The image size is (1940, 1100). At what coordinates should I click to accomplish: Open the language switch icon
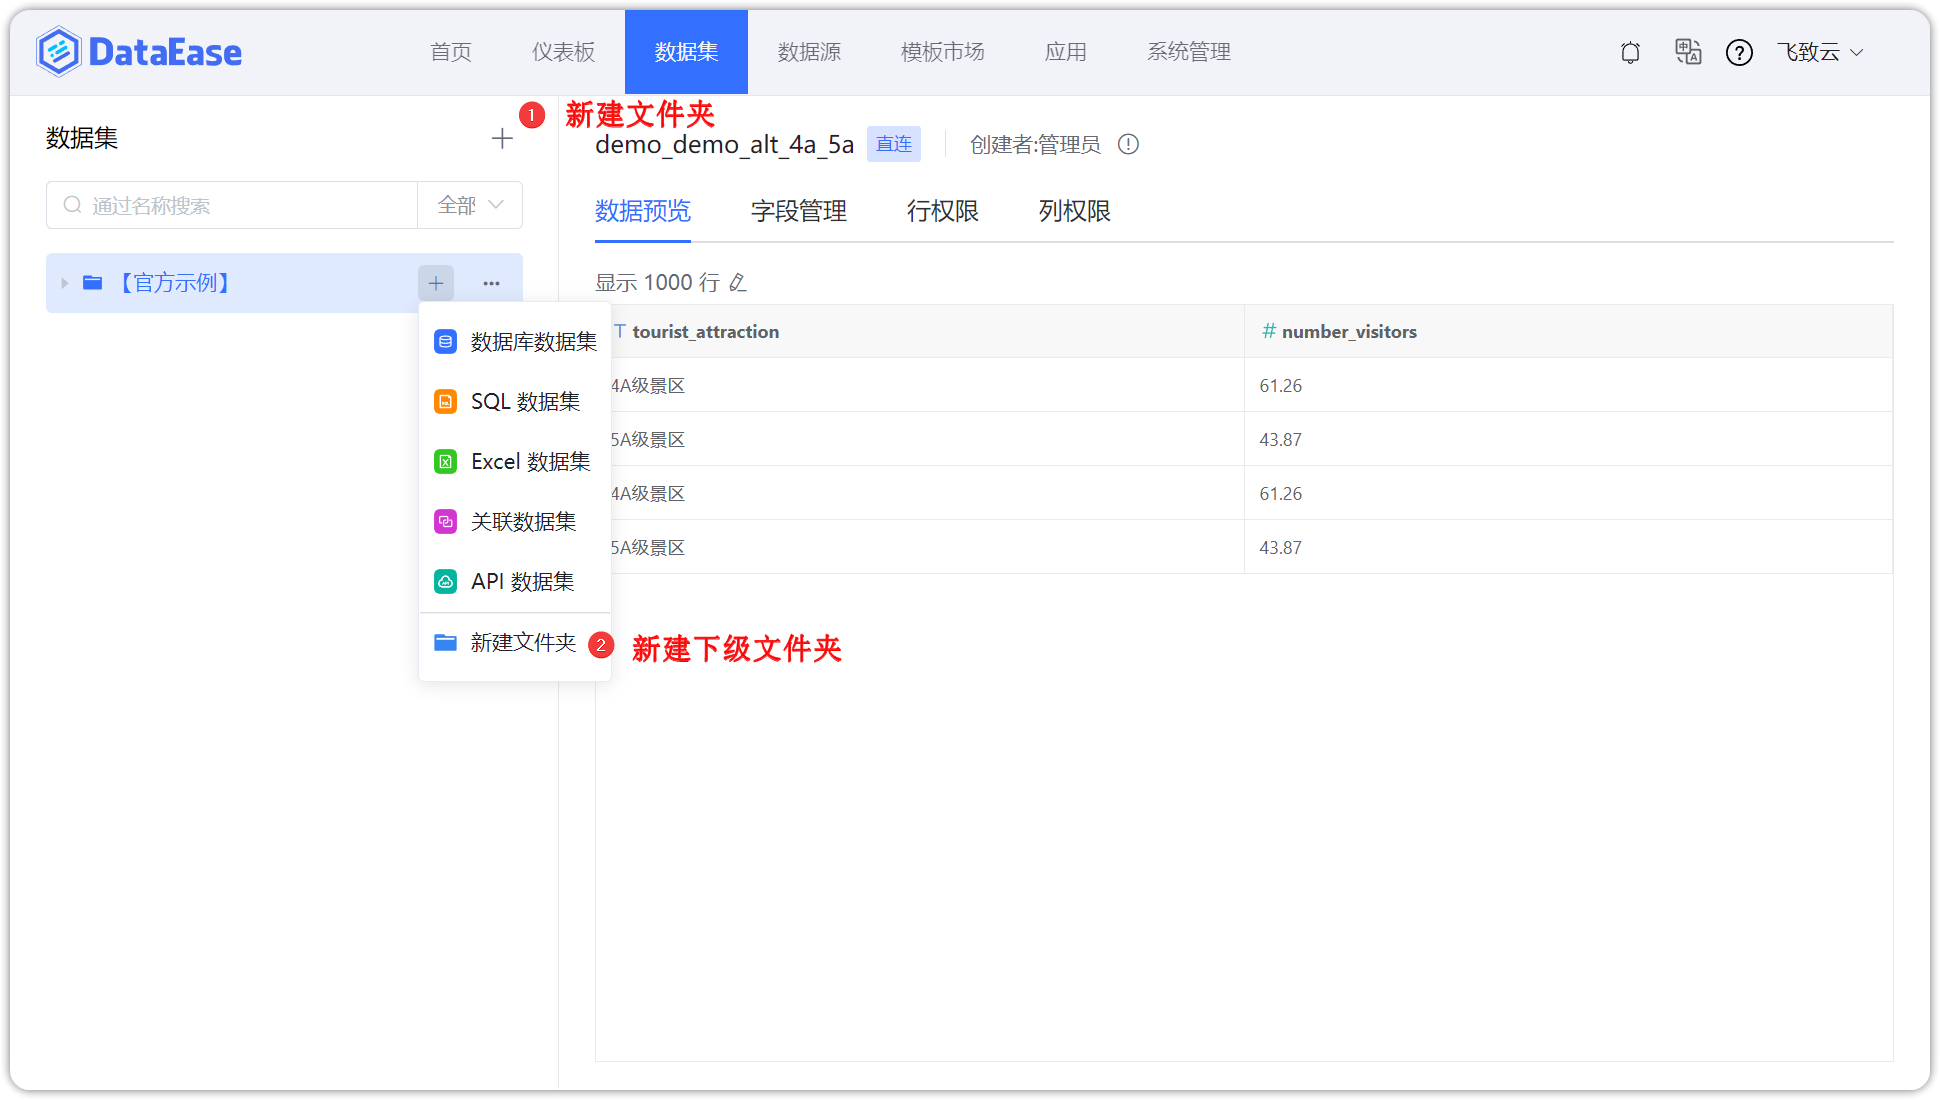(1688, 52)
